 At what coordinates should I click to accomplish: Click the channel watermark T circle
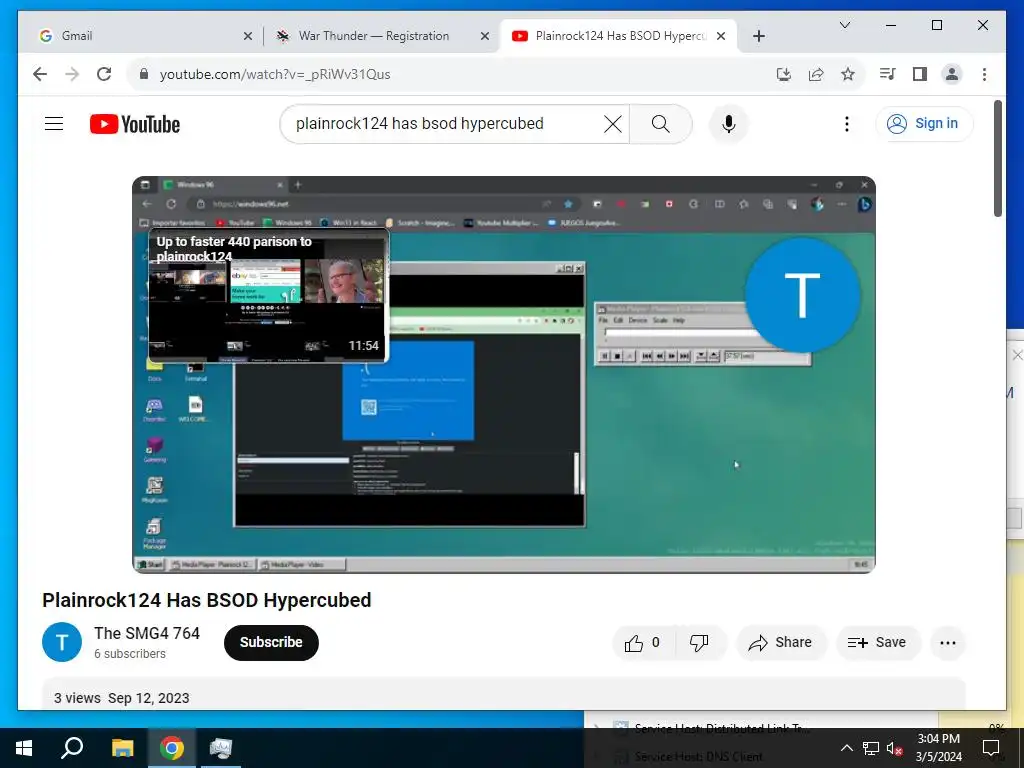pyautogui.click(x=803, y=295)
